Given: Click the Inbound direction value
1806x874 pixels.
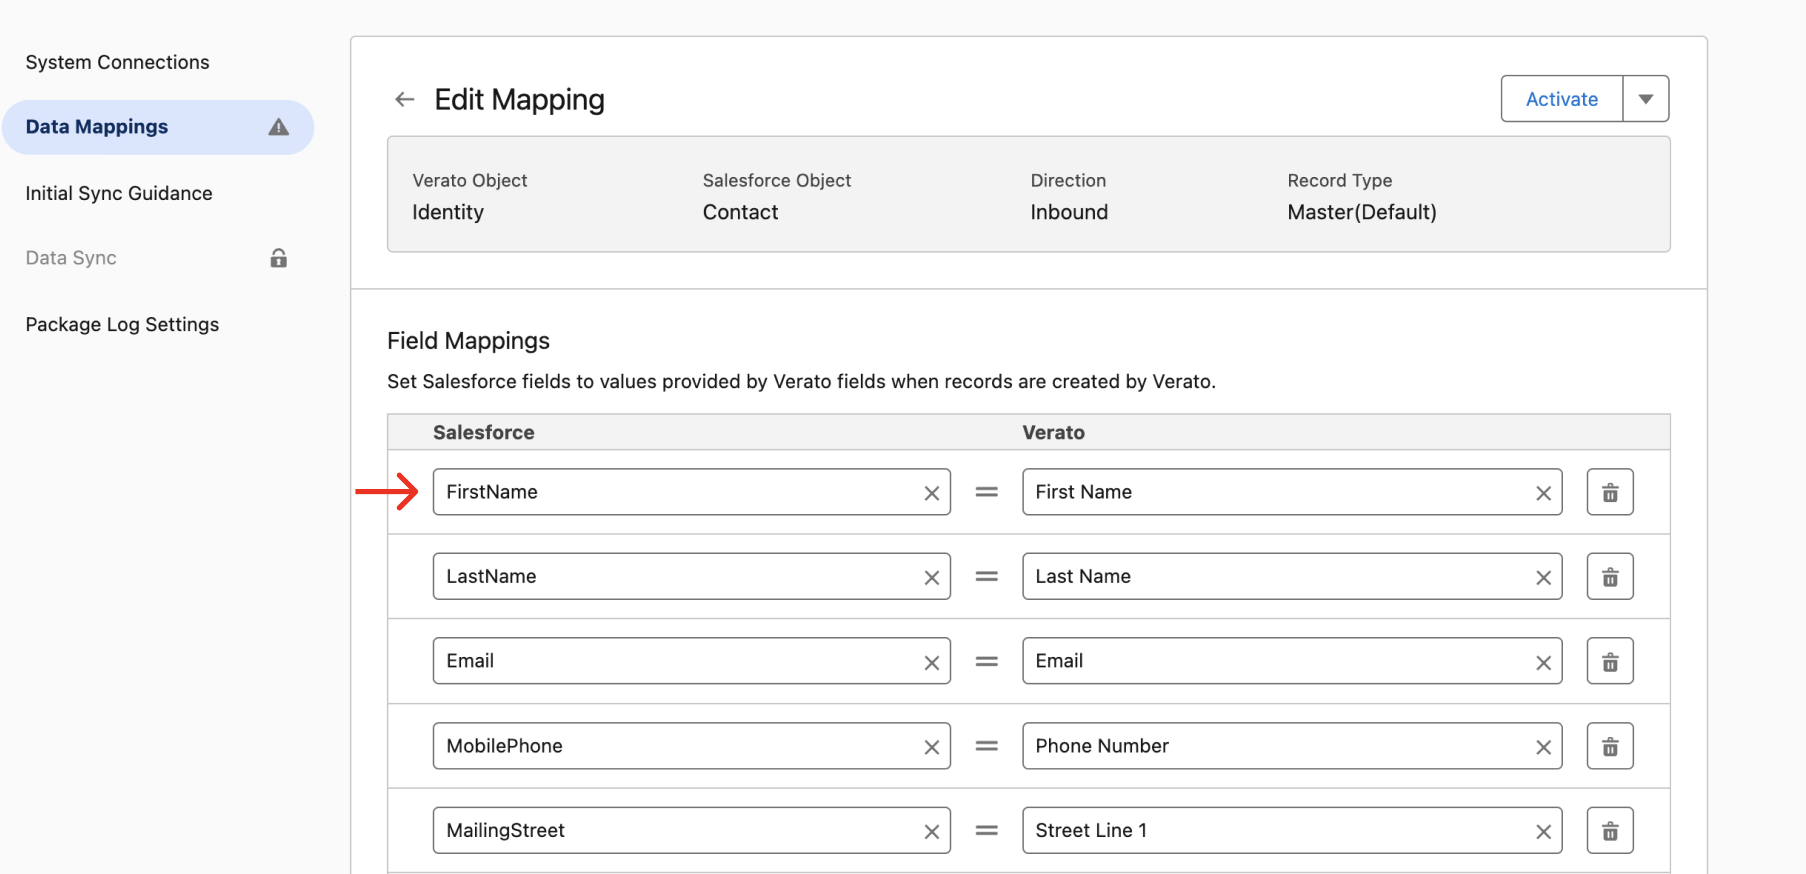Looking at the screenshot, I should 1069,212.
